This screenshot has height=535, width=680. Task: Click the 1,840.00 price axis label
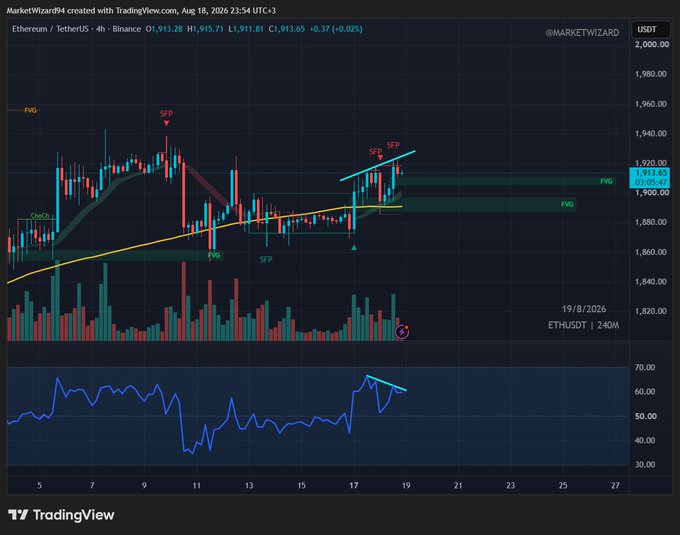pyautogui.click(x=651, y=282)
